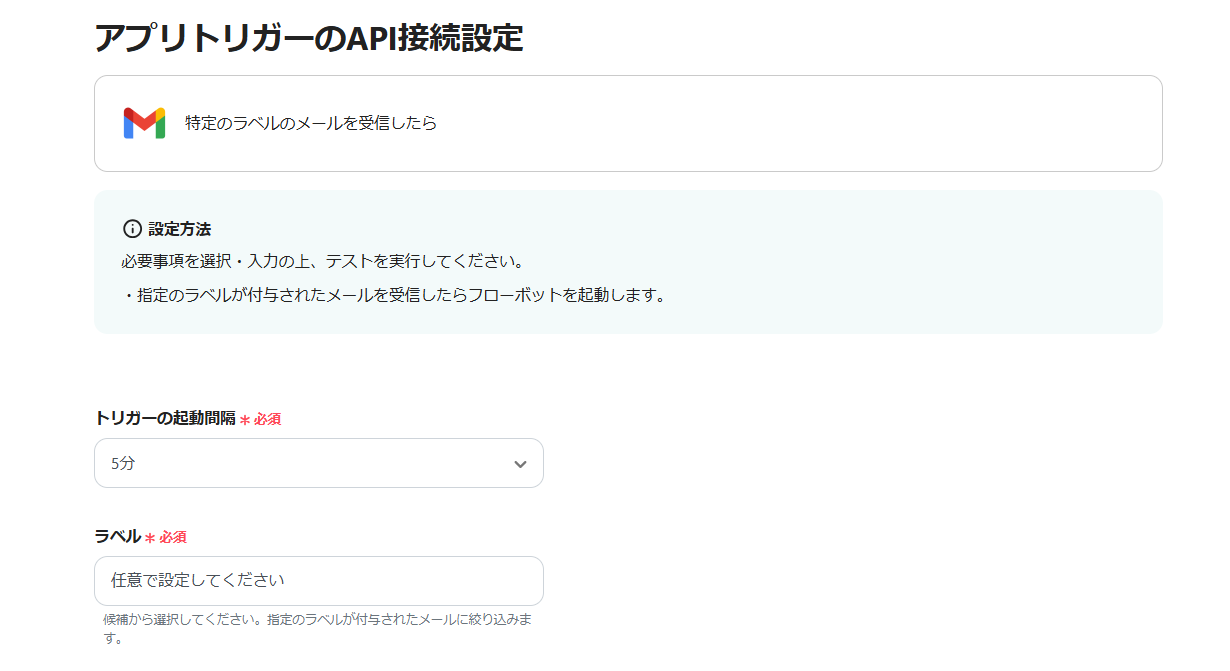Click the ラベル field label text

117,536
